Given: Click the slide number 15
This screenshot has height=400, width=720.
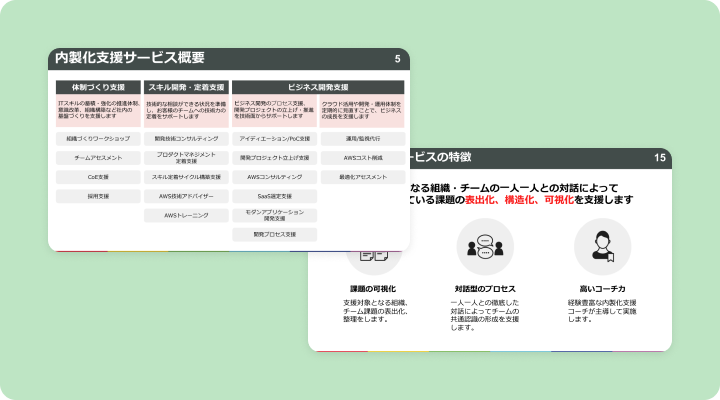Looking at the screenshot, I should 660,158.
